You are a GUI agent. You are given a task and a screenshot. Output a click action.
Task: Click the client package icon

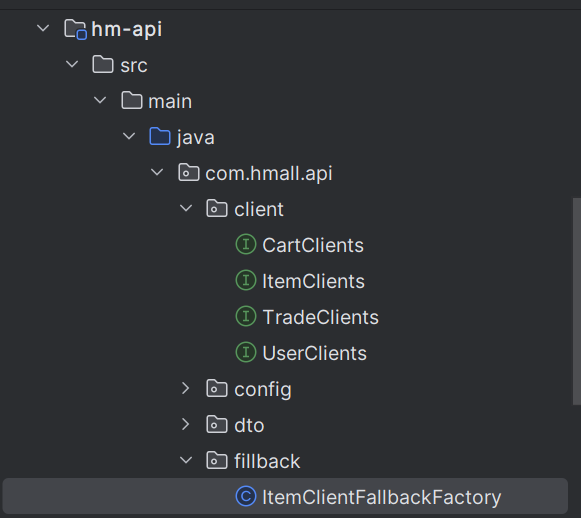[217, 209]
